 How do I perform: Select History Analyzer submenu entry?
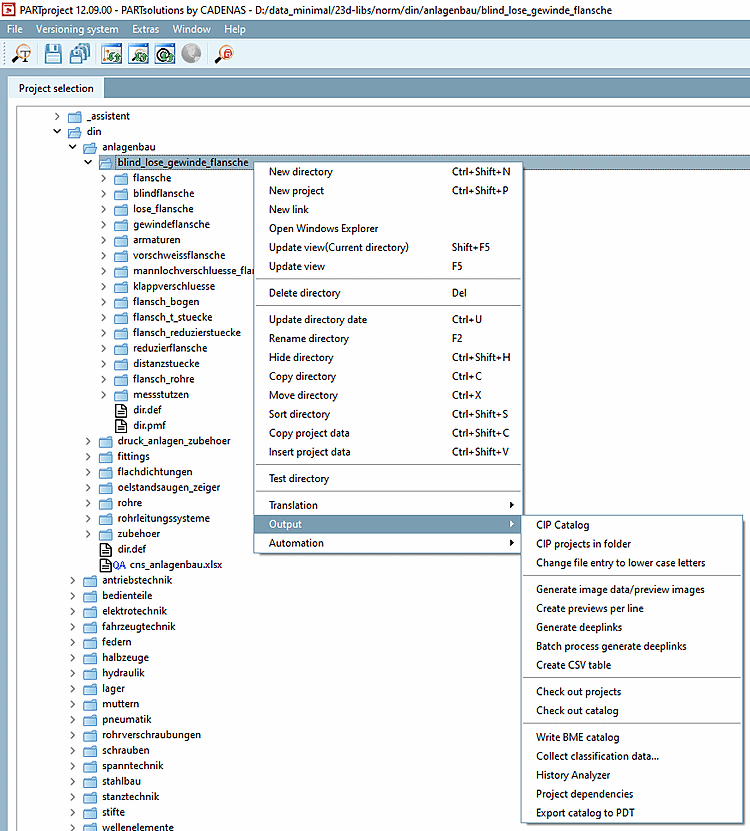click(x=632, y=775)
